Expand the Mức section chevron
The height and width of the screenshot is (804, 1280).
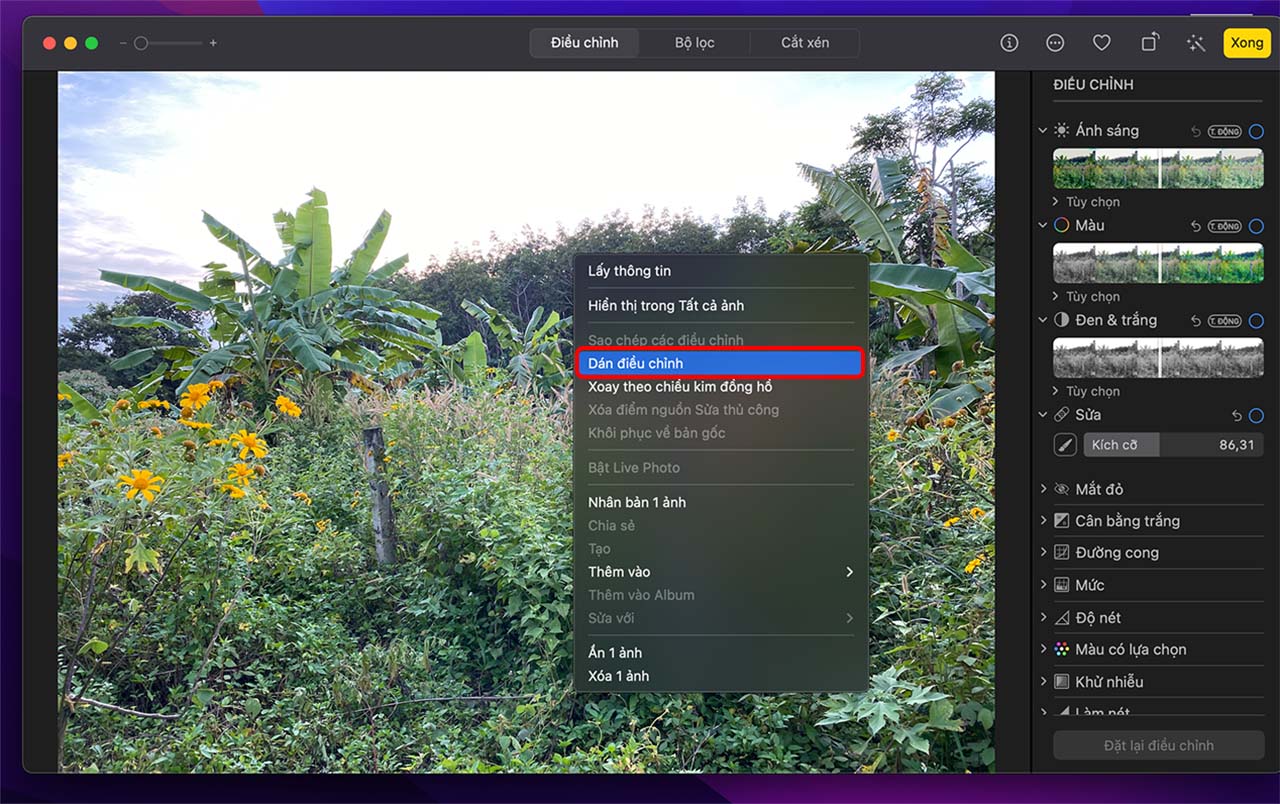tap(1043, 585)
